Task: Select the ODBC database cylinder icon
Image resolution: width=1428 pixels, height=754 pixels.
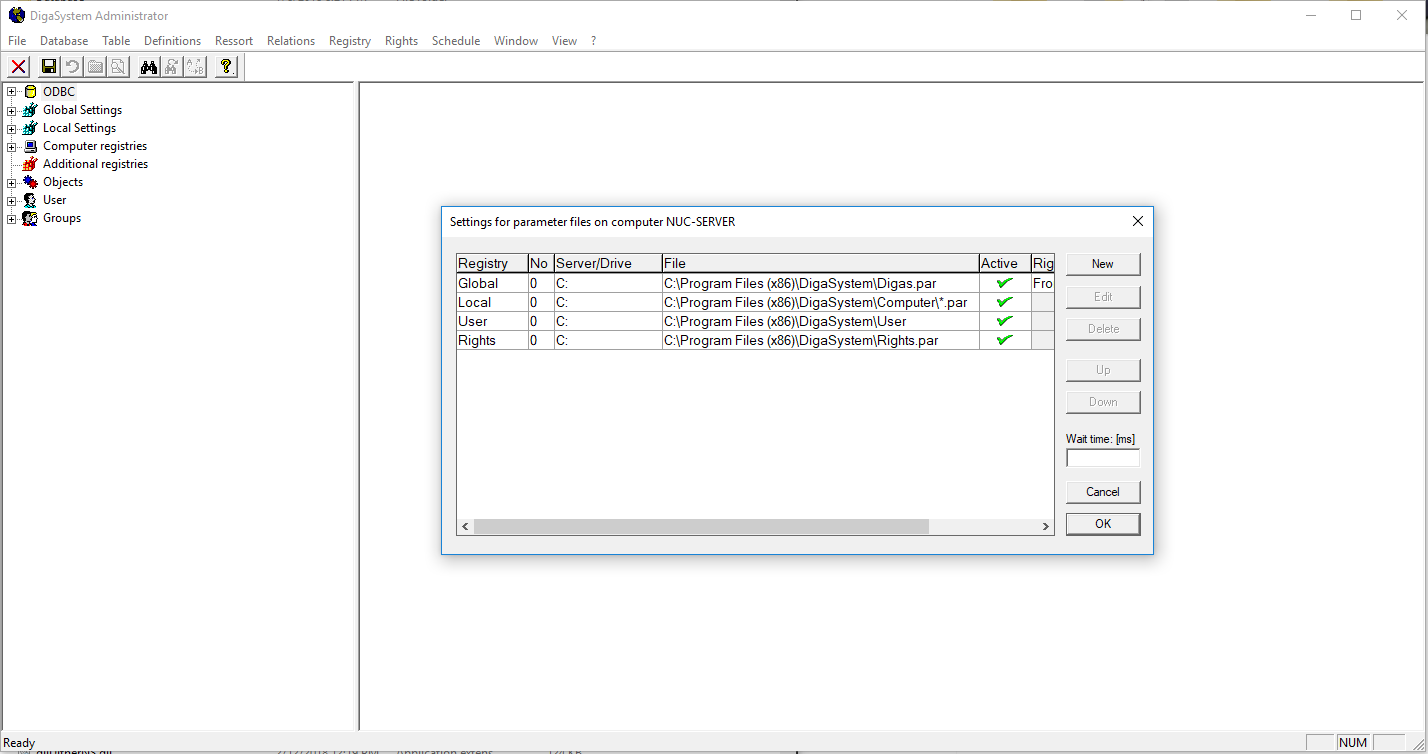Action: [x=30, y=92]
